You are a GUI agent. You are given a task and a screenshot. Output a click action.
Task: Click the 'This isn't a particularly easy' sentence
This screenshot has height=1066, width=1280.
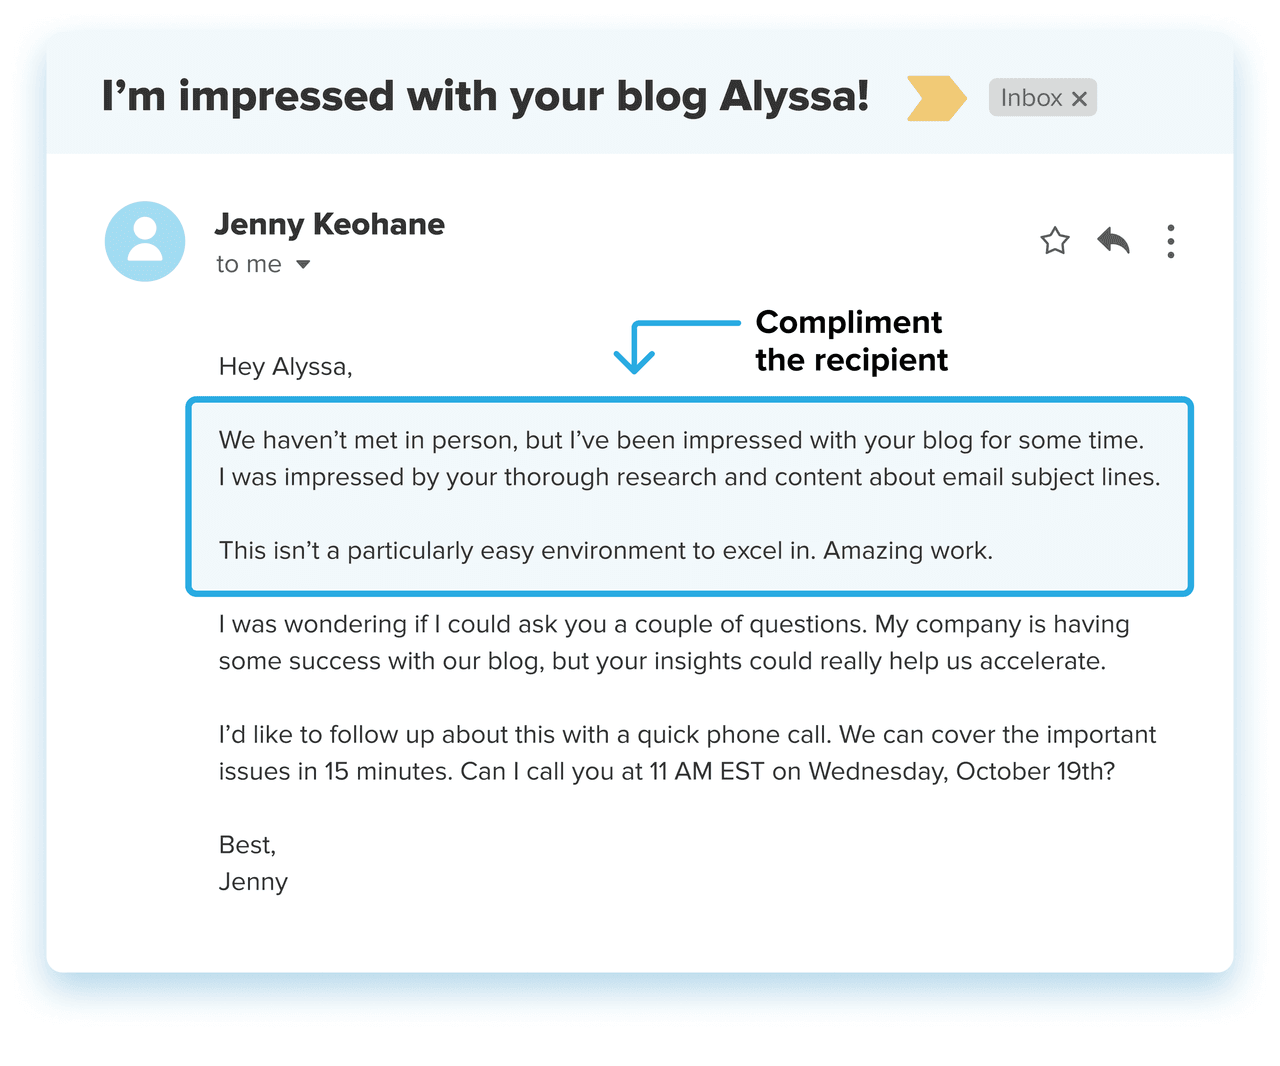605,551
